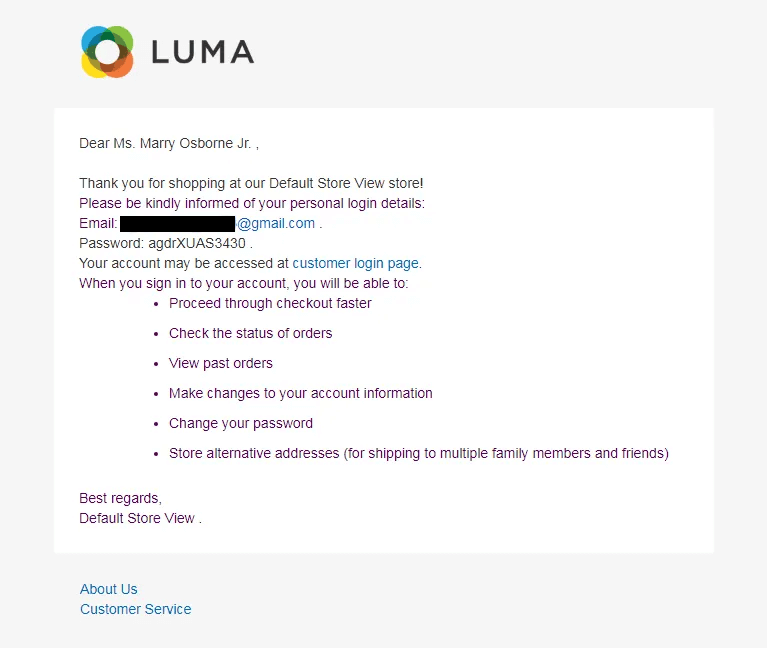The width and height of the screenshot is (767, 648).
Task: Select the View past orders bullet
Action: tap(221, 363)
